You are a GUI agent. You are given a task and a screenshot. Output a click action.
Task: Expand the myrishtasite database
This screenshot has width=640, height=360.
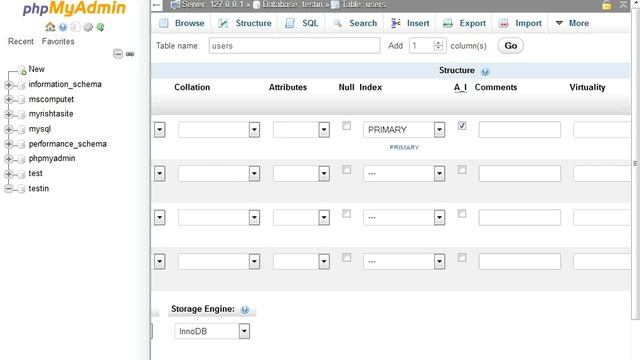pyautogui.click(x=8, y=114)
